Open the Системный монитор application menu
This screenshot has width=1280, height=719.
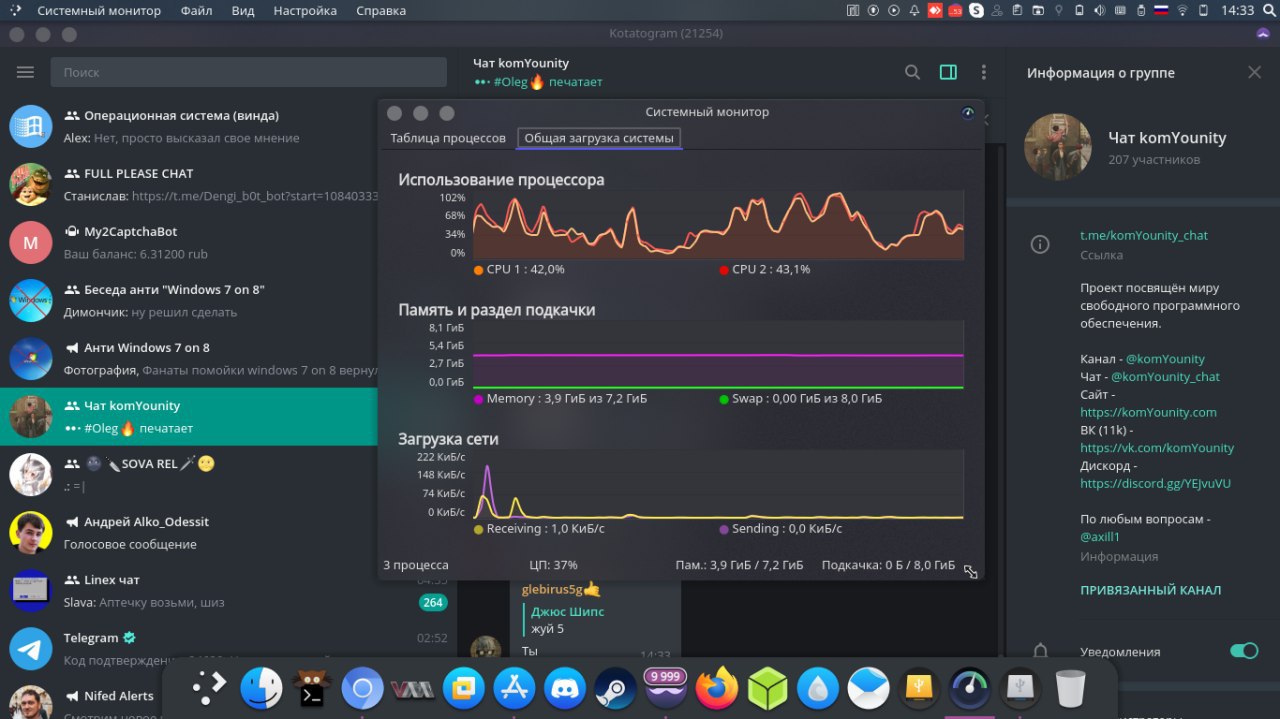(99, 11)
